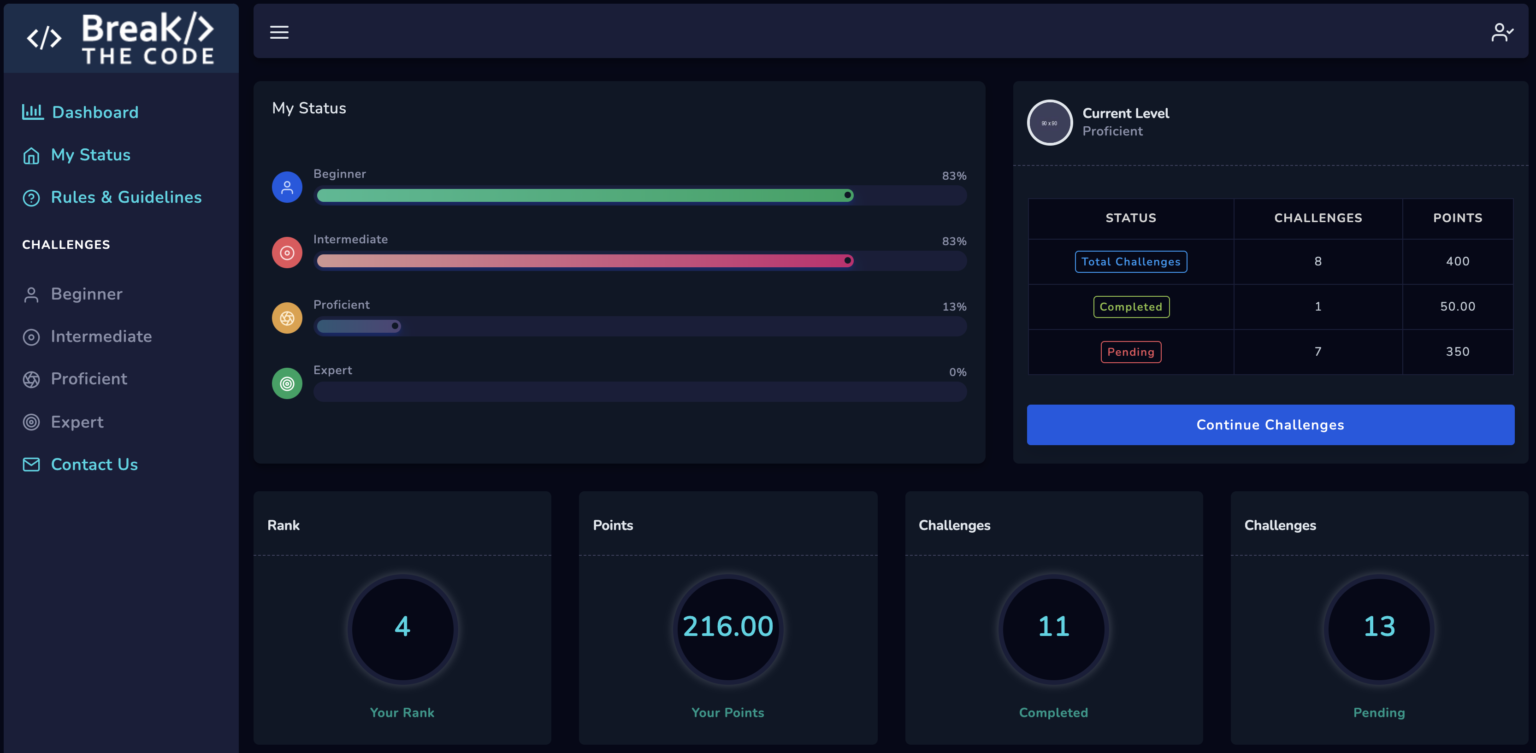
Task: Click the Pending status badge
Action: tap(1131, 352)
